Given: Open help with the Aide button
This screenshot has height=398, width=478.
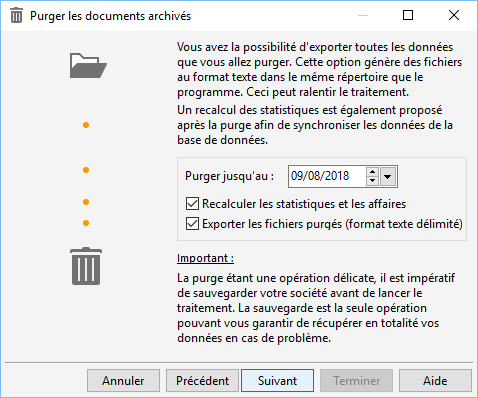Looking at the screenshot, I should coord(435,380).
